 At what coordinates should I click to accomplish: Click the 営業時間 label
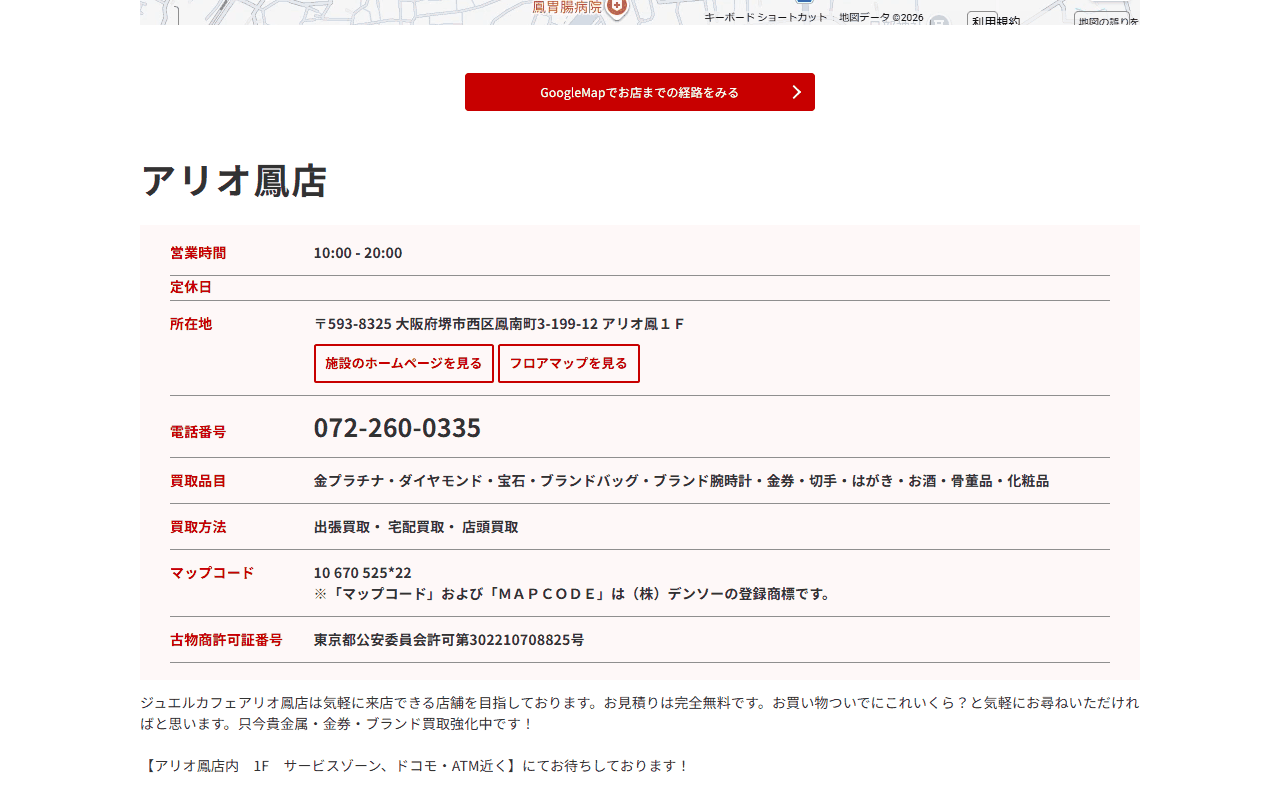tap(198, 253)
